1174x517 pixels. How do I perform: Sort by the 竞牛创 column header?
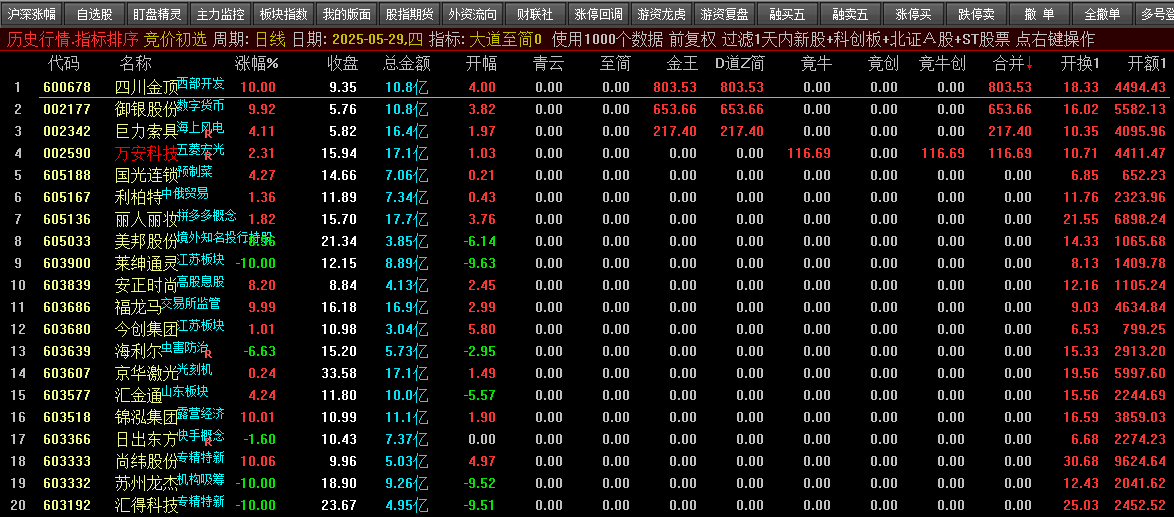[x=942, y=63]
